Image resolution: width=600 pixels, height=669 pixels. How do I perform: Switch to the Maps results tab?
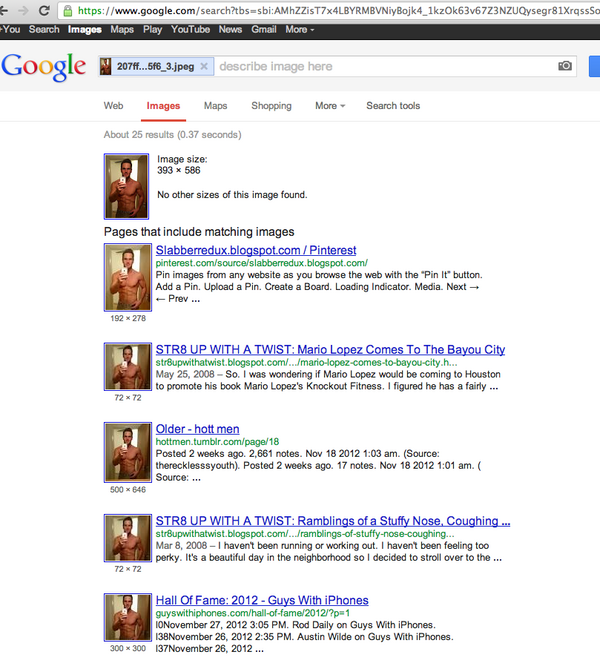(x=216, y=105)
